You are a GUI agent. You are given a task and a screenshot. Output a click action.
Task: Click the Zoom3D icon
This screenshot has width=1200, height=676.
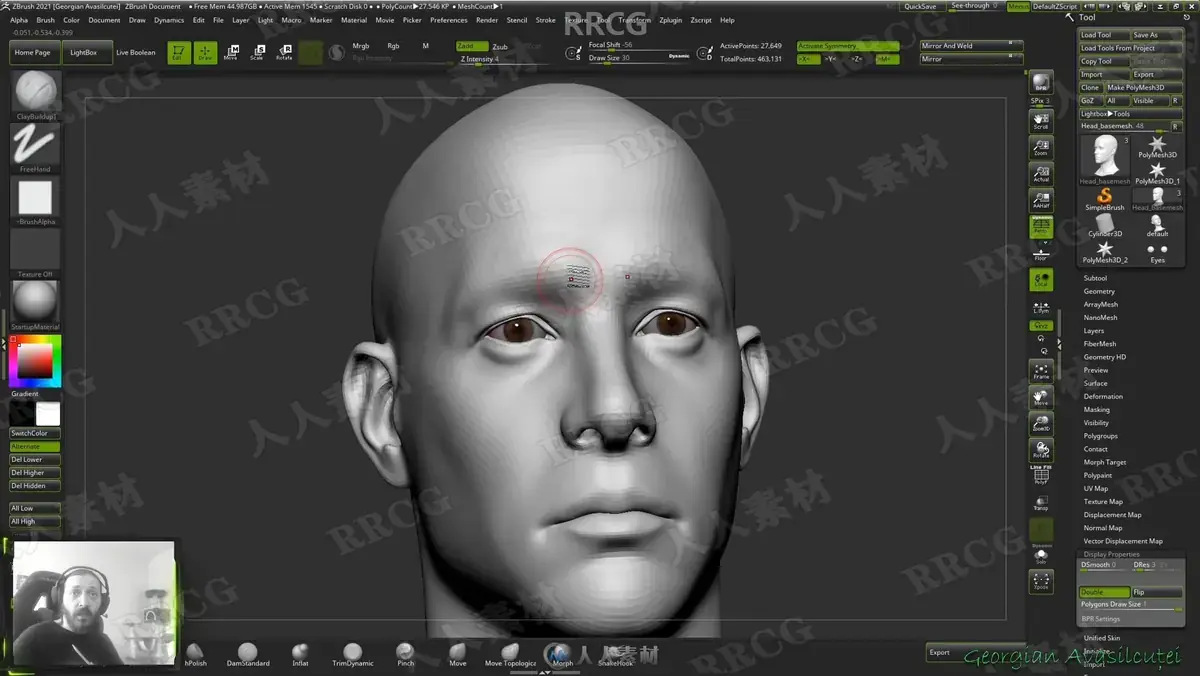(1041, 424)
